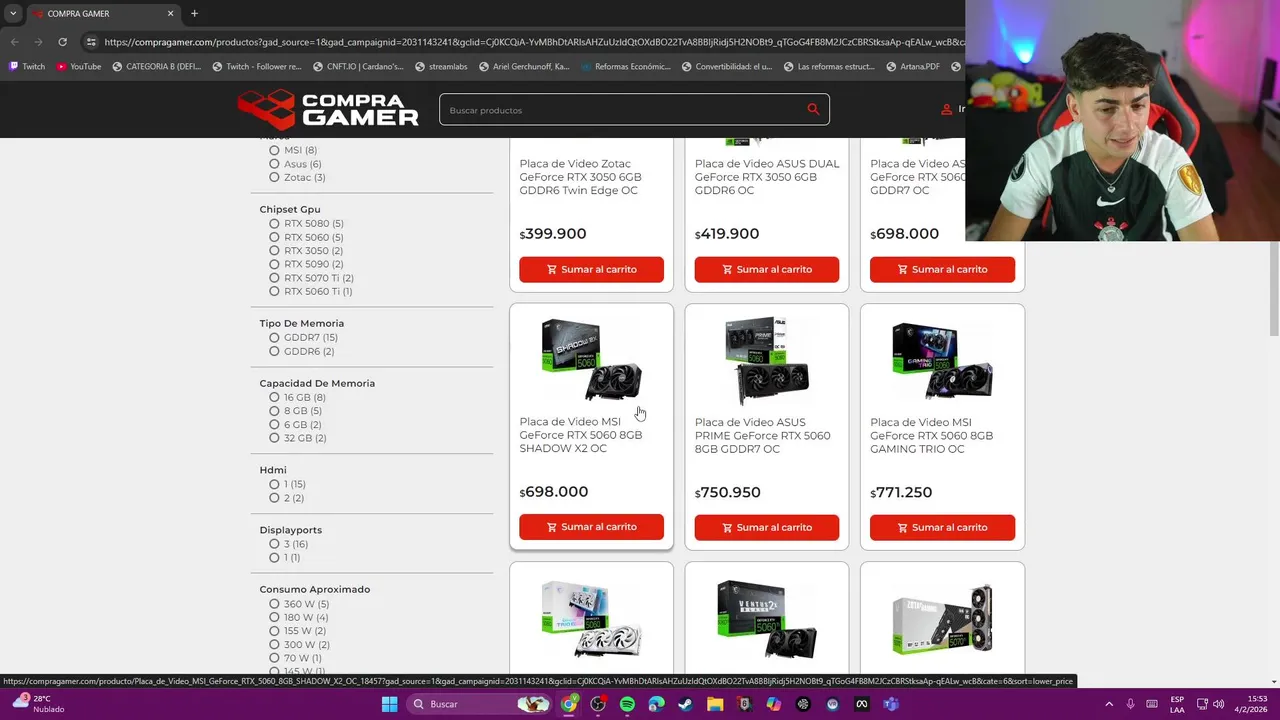The width and height of the screenshot is (1280, 720).
Task: Open OBS Studio from the taskbar
Action: click(x=598, y=704)
